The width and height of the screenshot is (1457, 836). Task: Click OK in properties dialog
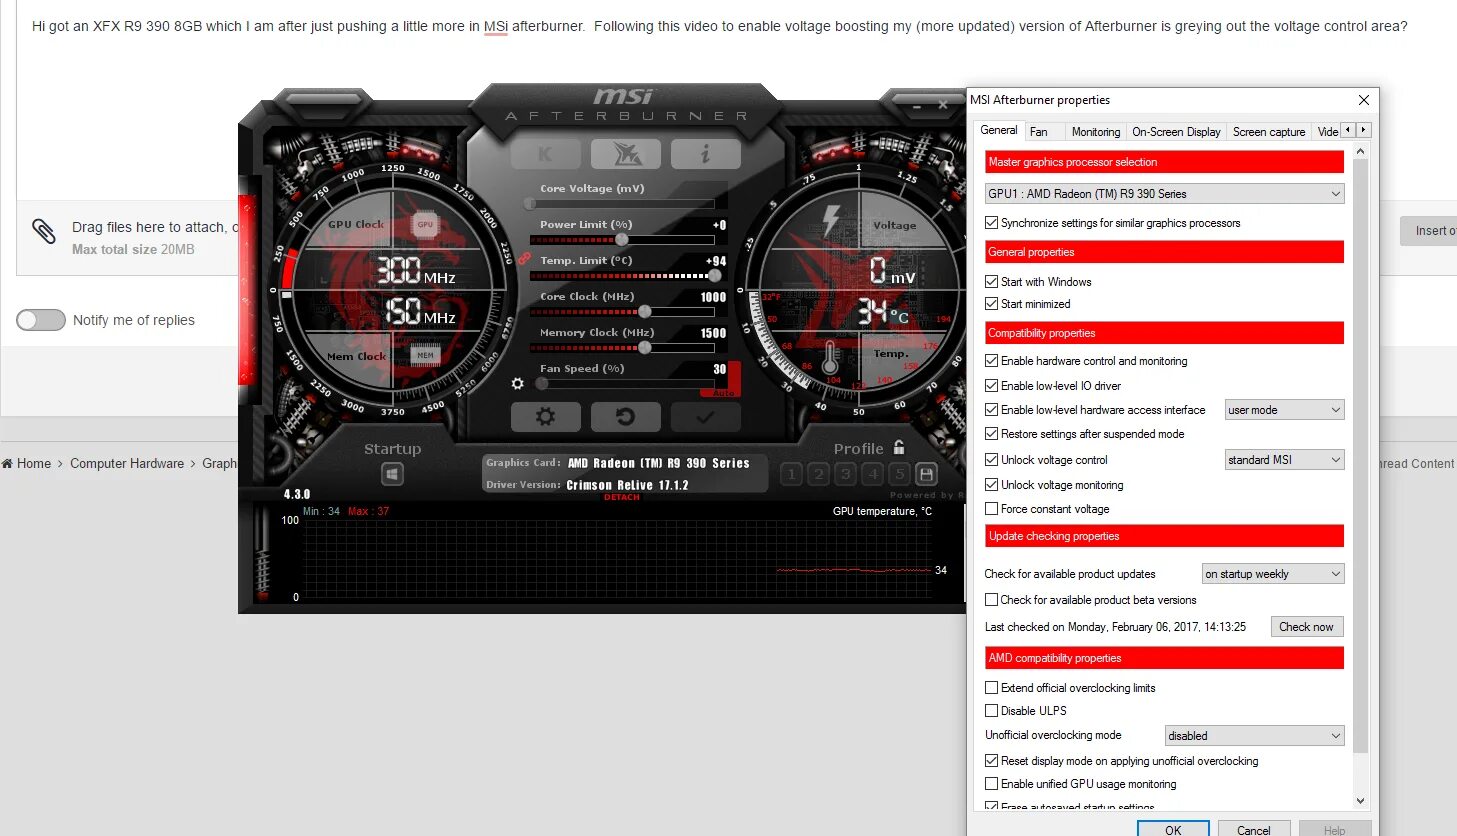pyautogui.click(x=1173, y=829)
